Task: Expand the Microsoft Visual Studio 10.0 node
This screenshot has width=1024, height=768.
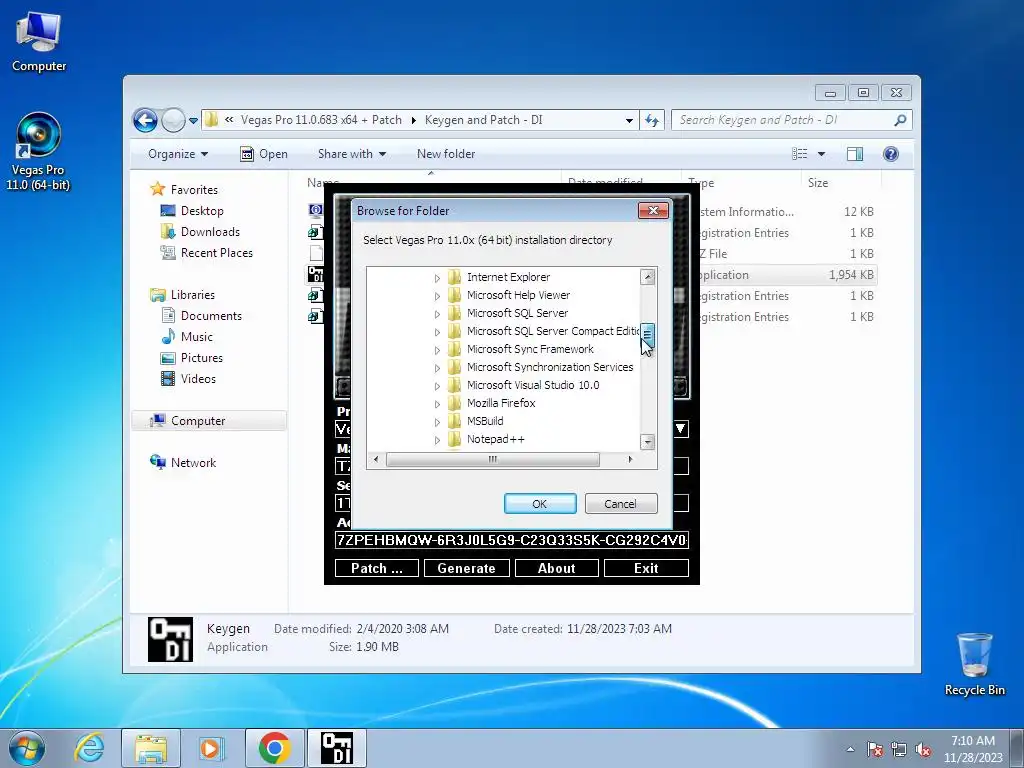Action: [x=437, y=386]
